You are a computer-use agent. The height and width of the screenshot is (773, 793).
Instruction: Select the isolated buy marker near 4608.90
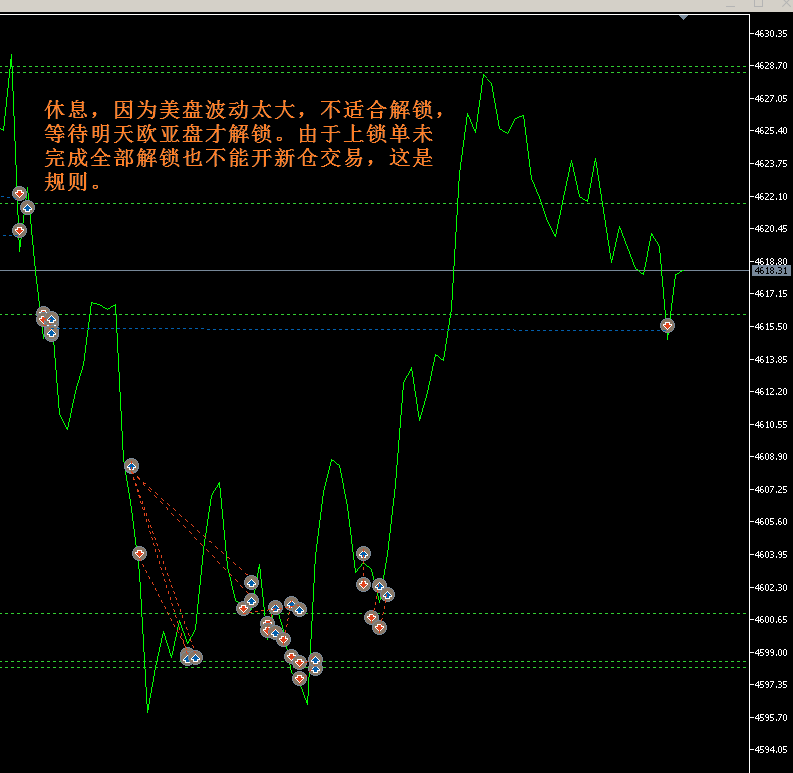[131, 466]
